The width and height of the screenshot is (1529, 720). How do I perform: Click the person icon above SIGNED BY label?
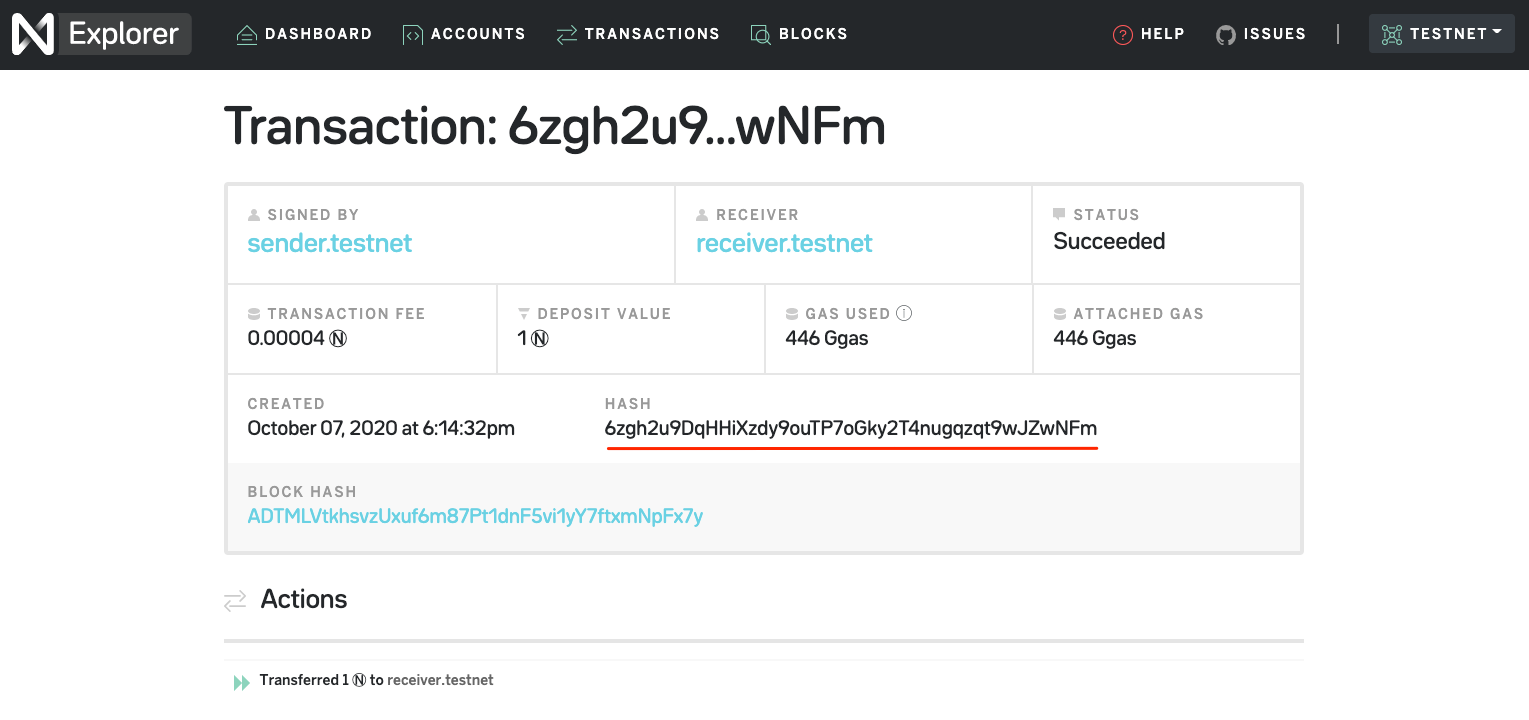click(x=253, y=213)
